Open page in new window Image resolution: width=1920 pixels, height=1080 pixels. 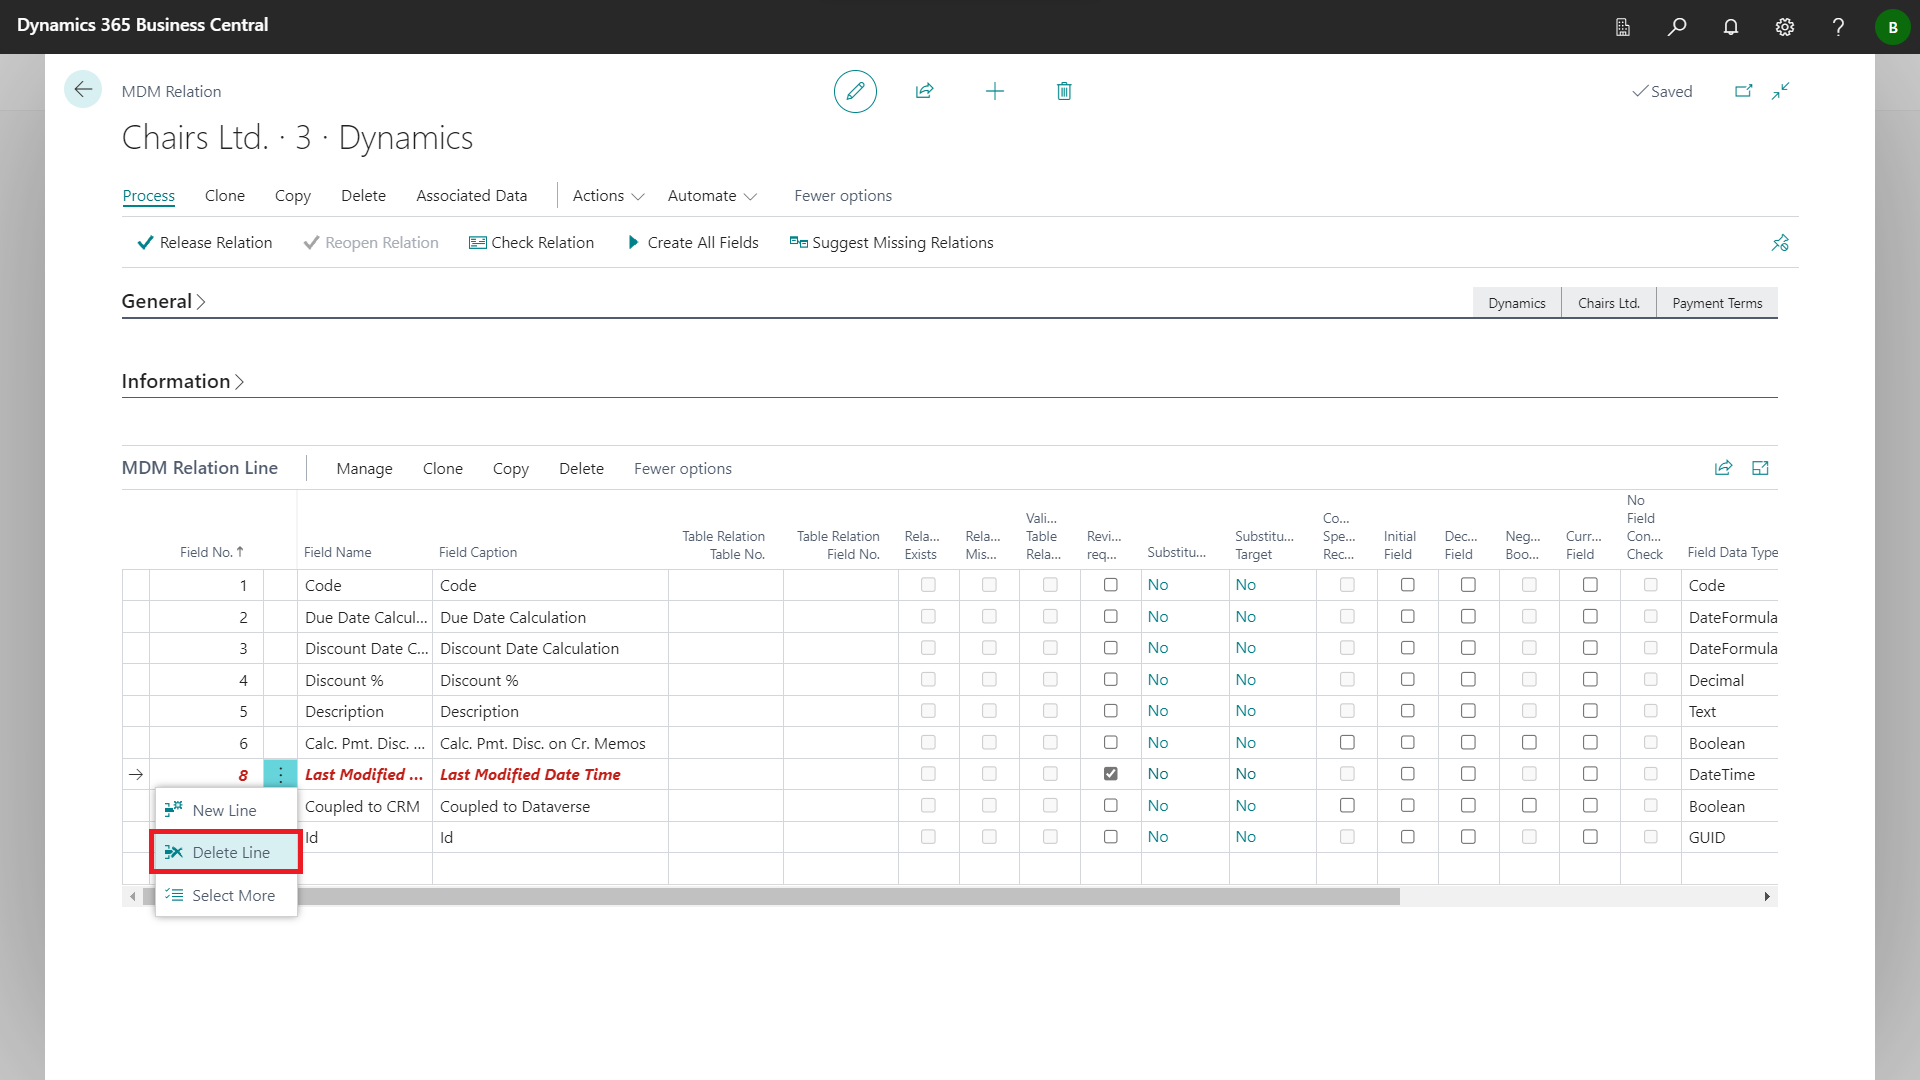click(x=1743, y=91)
